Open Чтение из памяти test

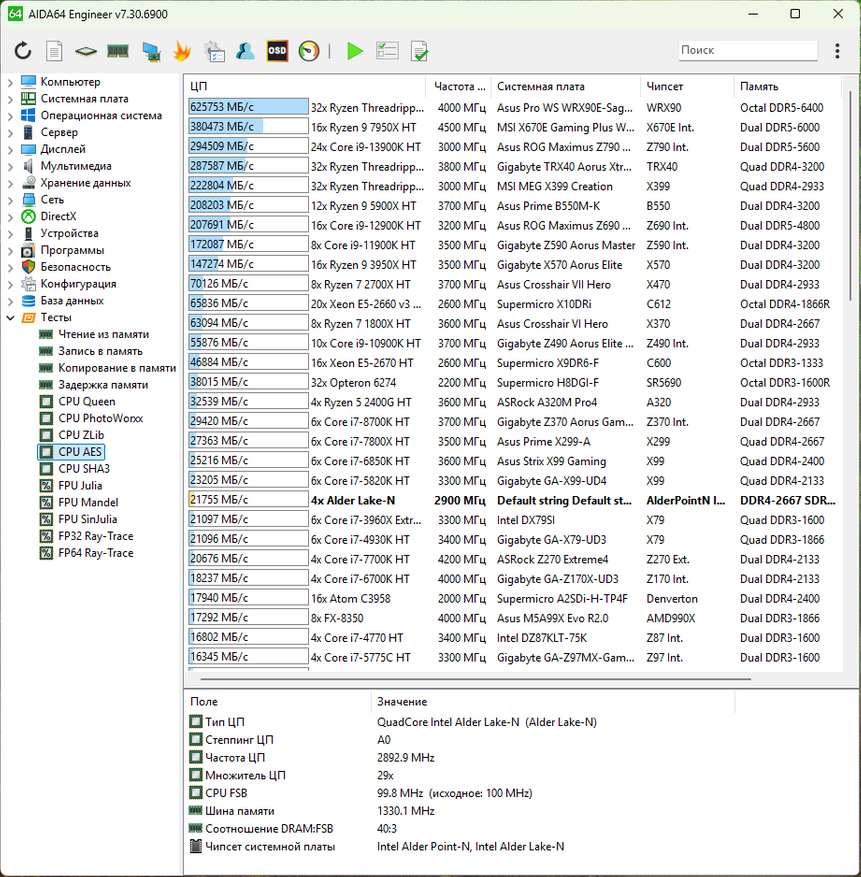[x=103, y=334]
